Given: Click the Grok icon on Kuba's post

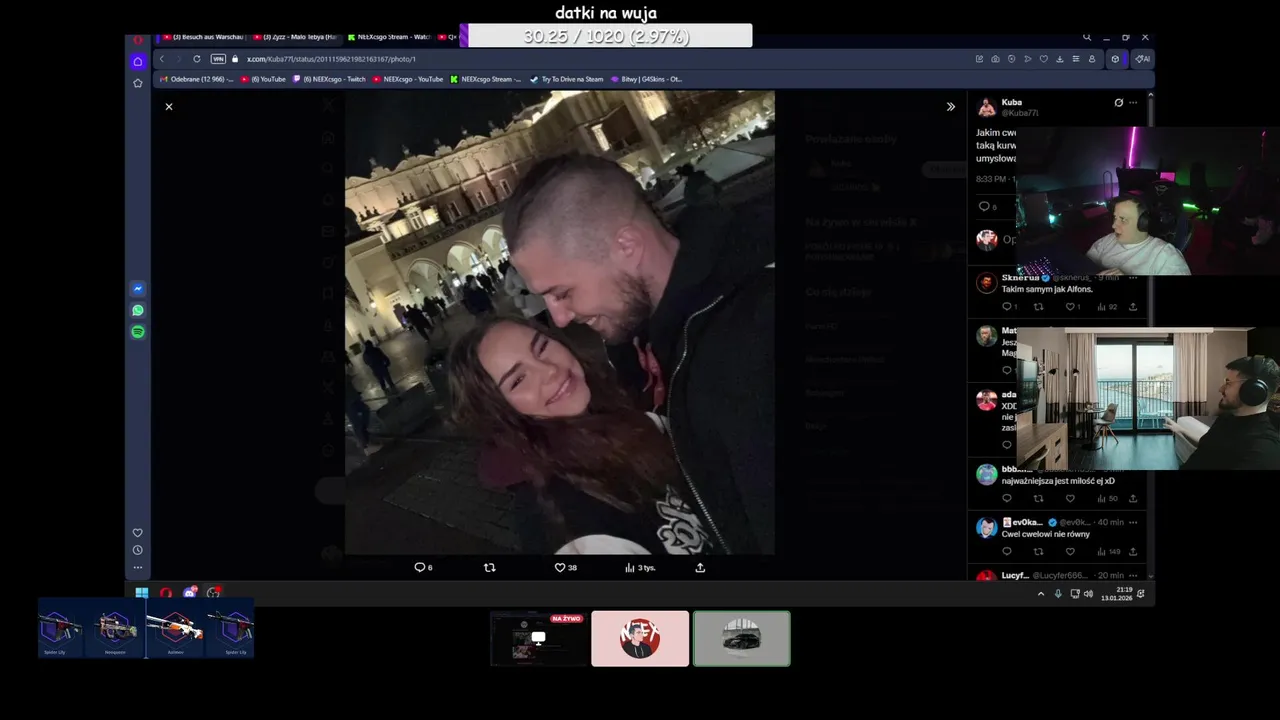Looking at the screenshot, I should (x=1118, y=102).
